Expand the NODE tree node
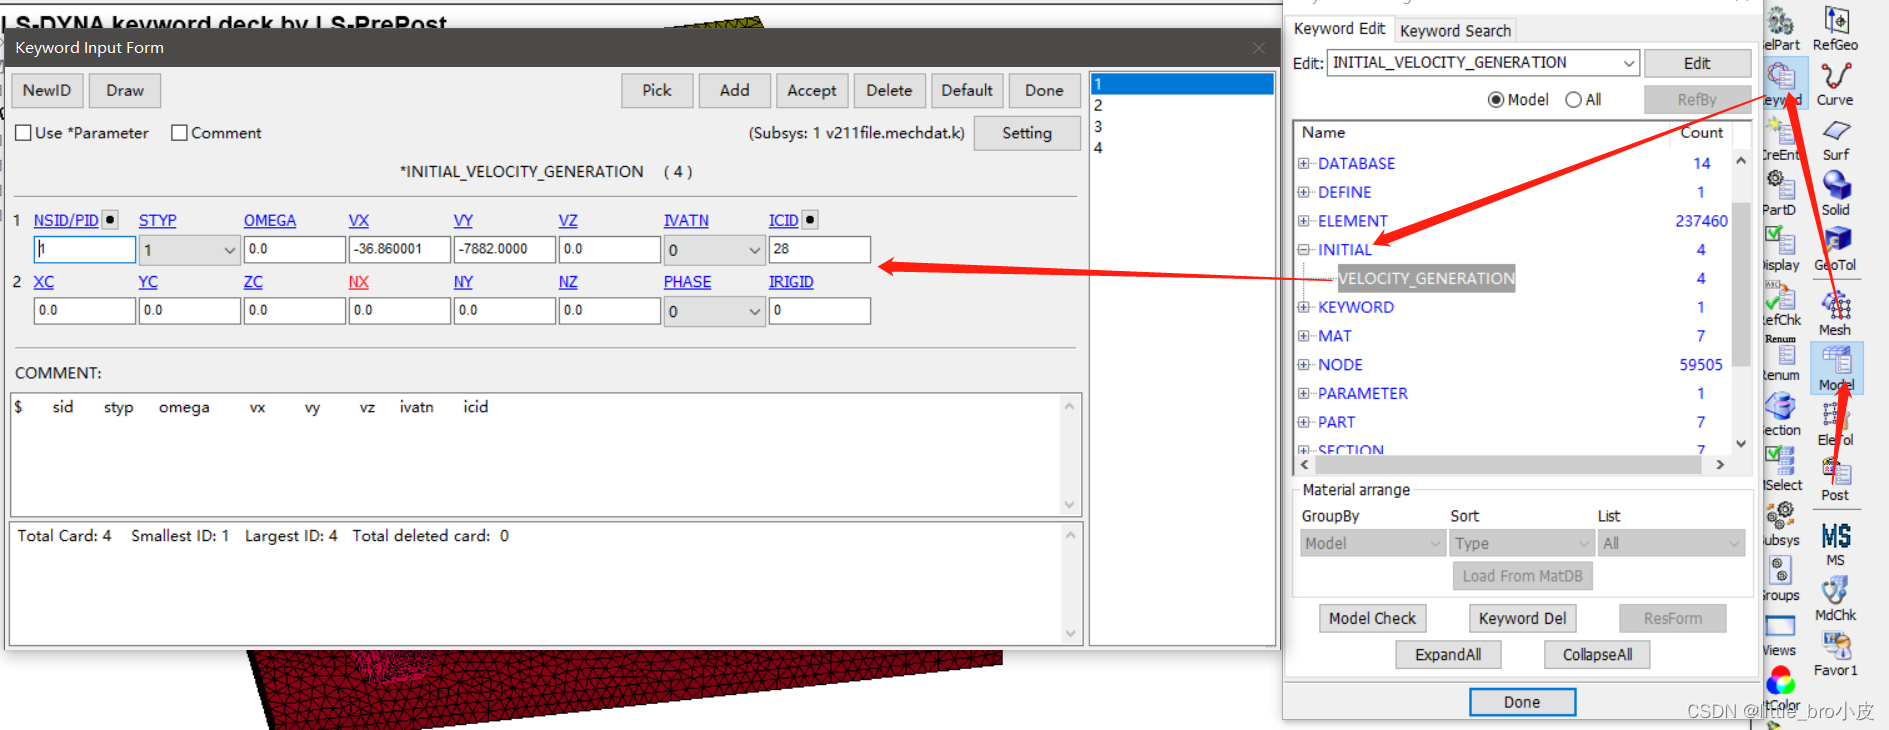Image resolution: width=1889 pixels, height=730 pixels. coord(1303,365)
